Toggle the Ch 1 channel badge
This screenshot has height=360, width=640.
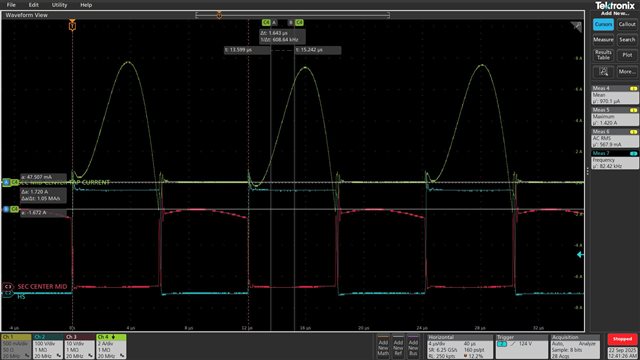[16, 347]
